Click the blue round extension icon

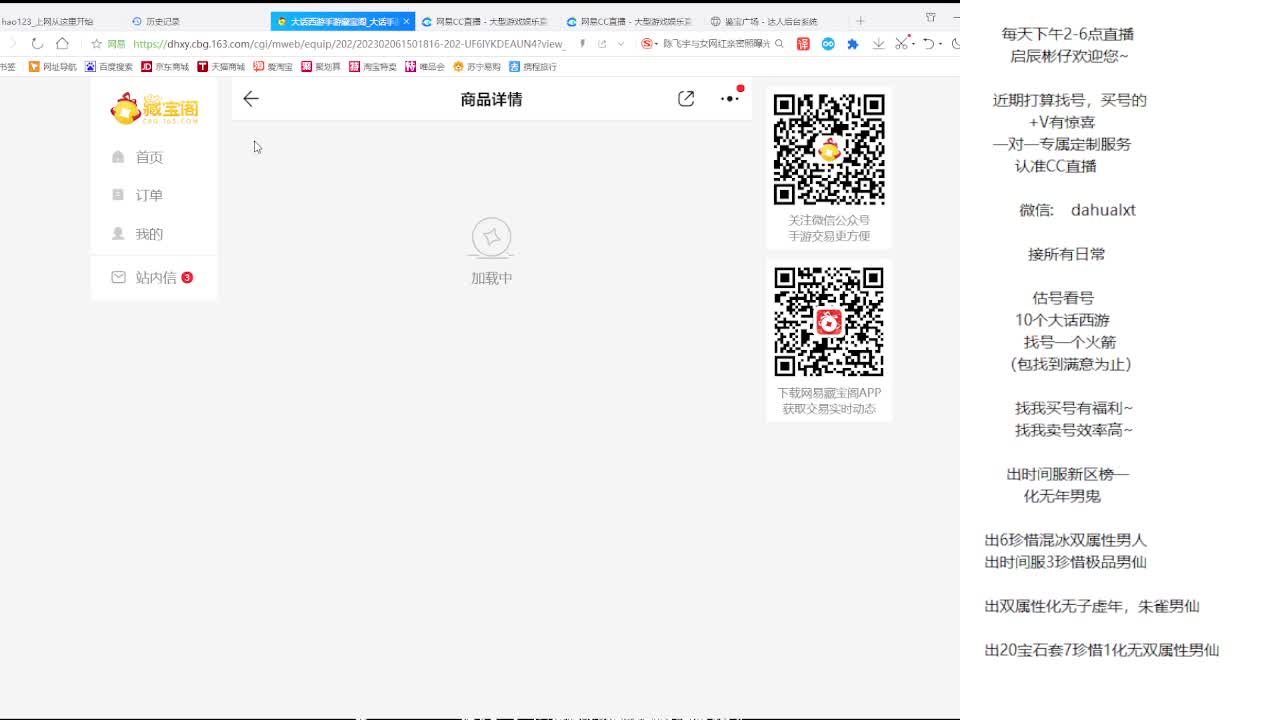(x=828, y=44)
